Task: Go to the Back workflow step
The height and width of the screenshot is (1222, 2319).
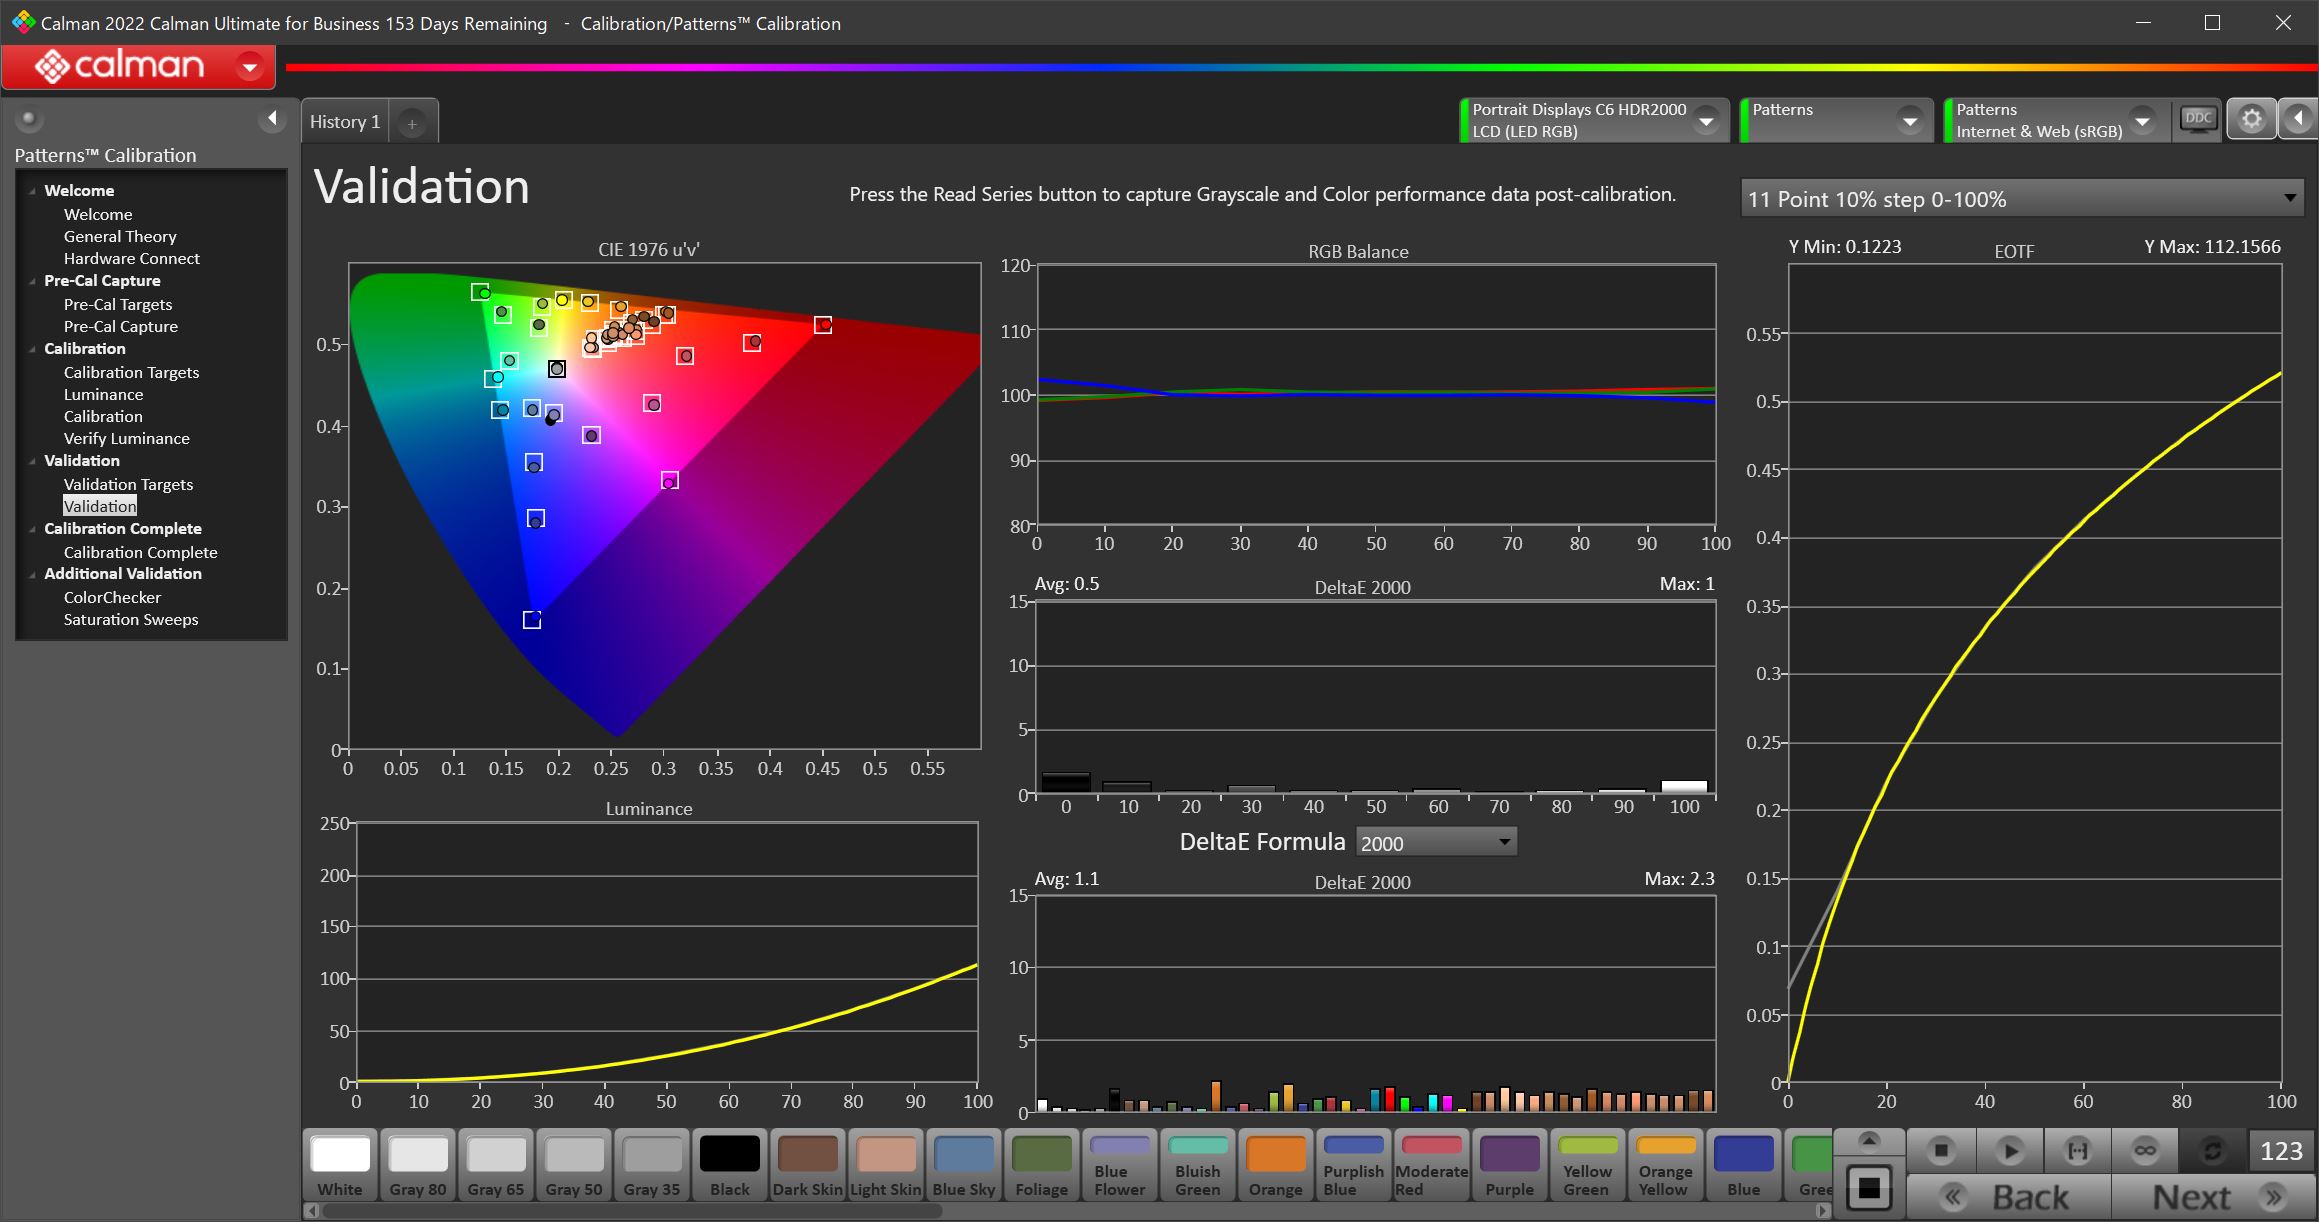Action: [2009, 1197]
